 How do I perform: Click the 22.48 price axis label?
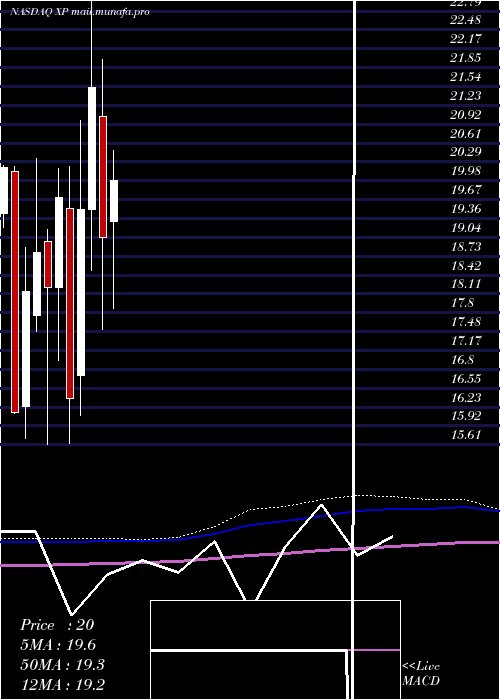(x=466, y=20)
